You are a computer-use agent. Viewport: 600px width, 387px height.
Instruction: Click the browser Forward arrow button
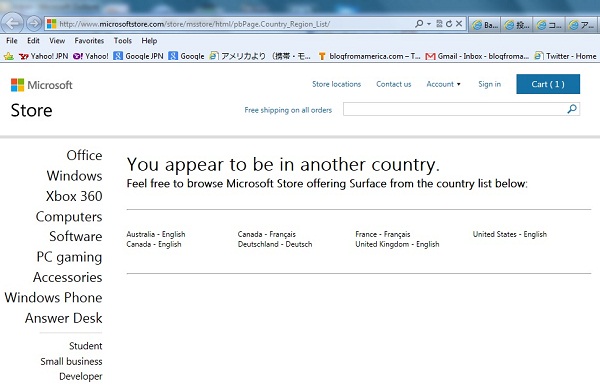coord(34,24)
